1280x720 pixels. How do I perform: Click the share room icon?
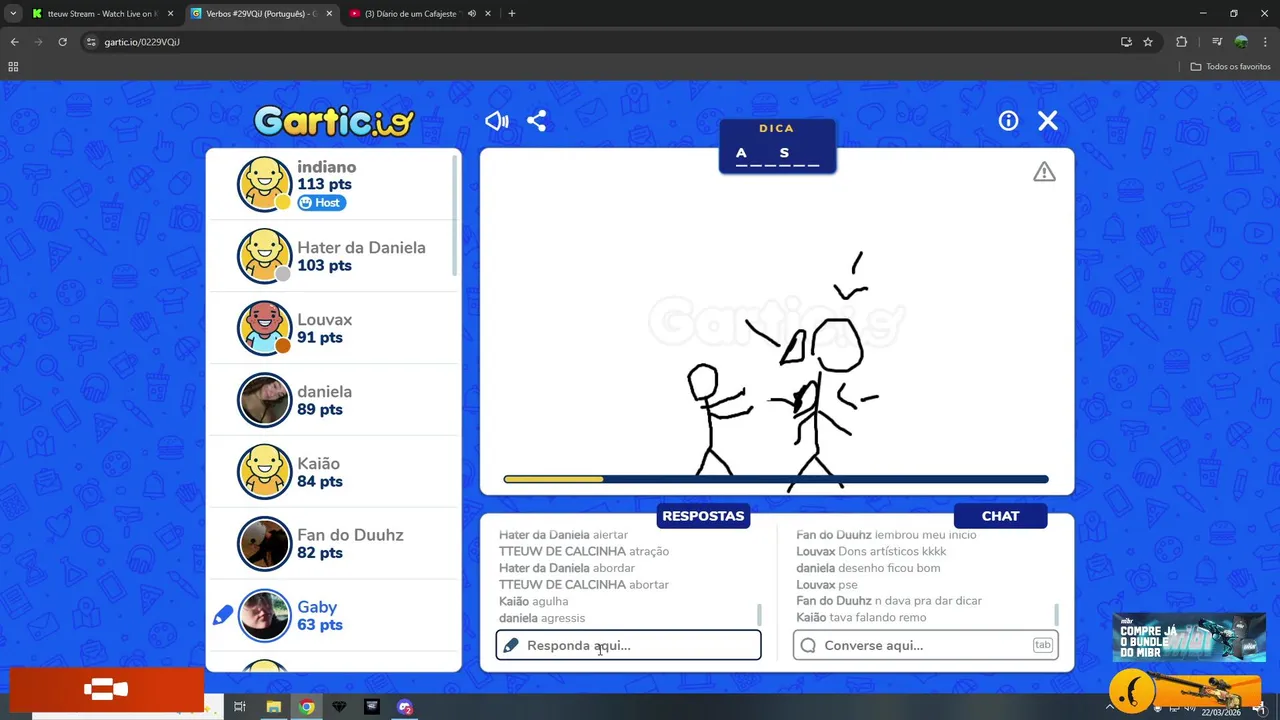point(537,121)
